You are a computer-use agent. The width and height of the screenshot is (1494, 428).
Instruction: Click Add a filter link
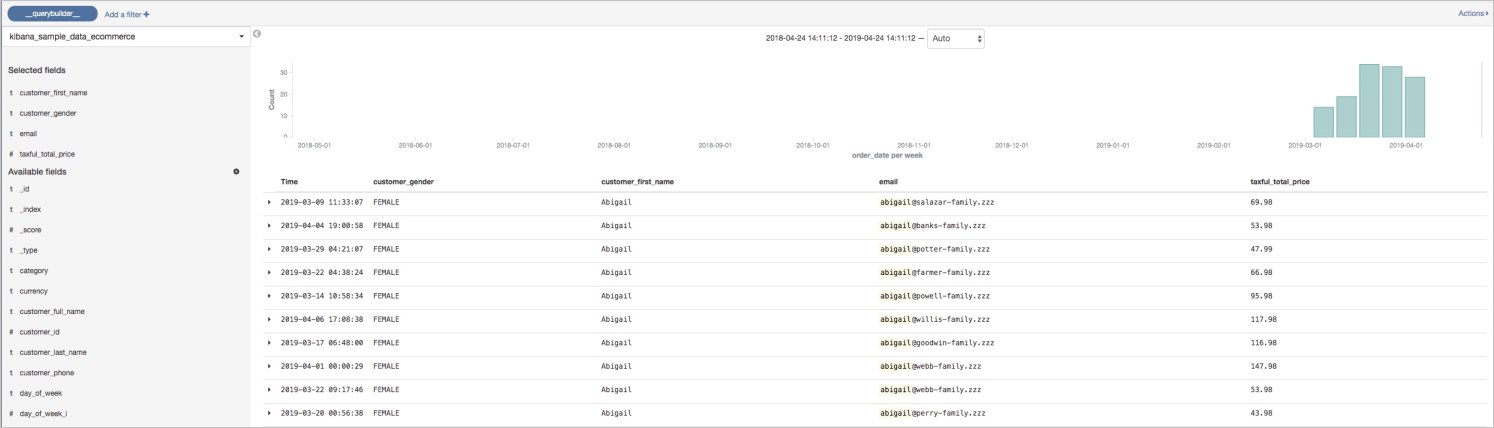127,14
